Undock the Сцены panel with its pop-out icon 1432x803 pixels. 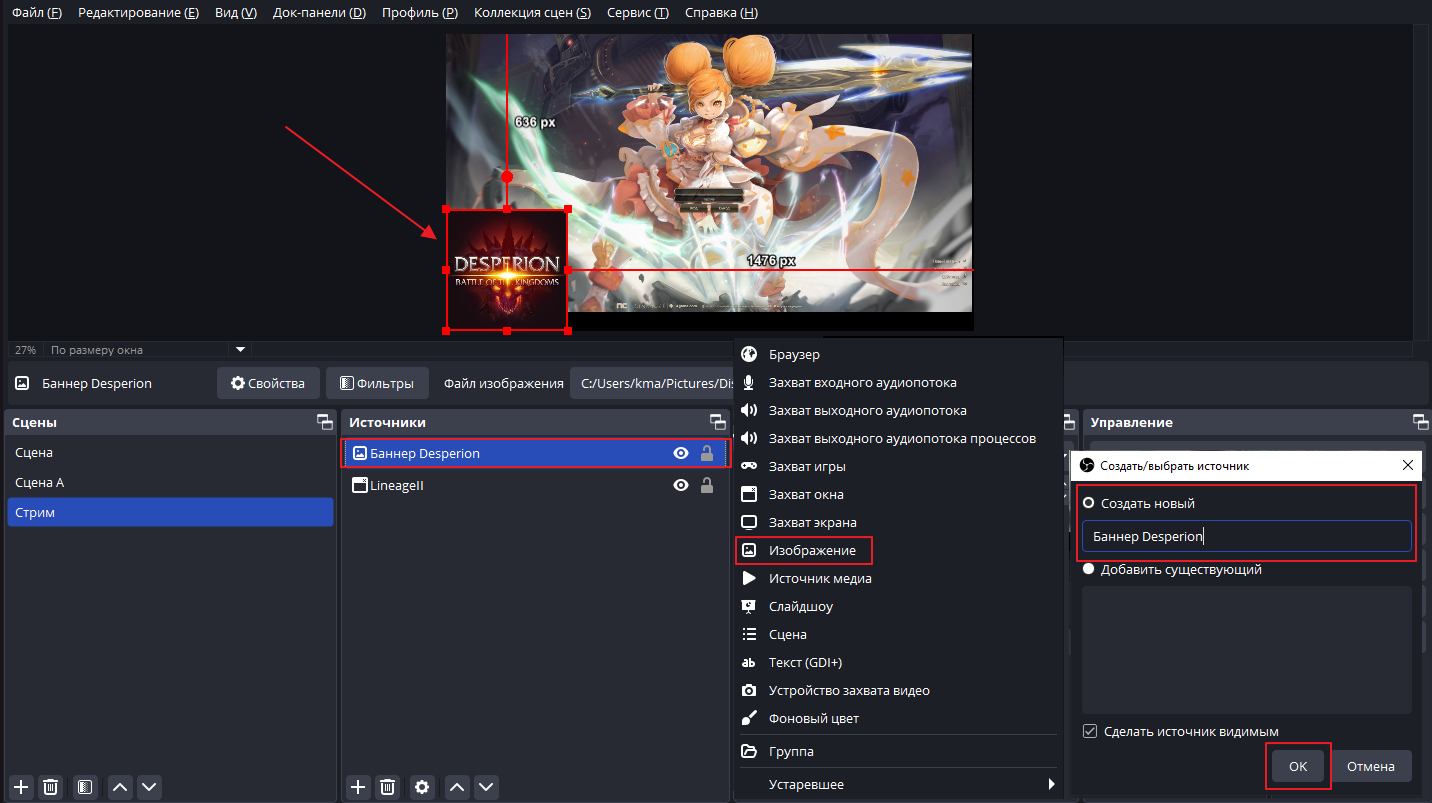(324, 422)
